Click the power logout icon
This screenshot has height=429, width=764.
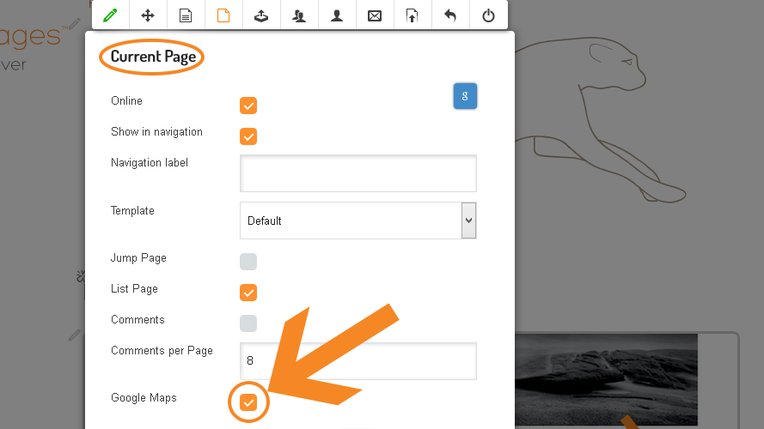pyautogui.click(x=488, y=15)
